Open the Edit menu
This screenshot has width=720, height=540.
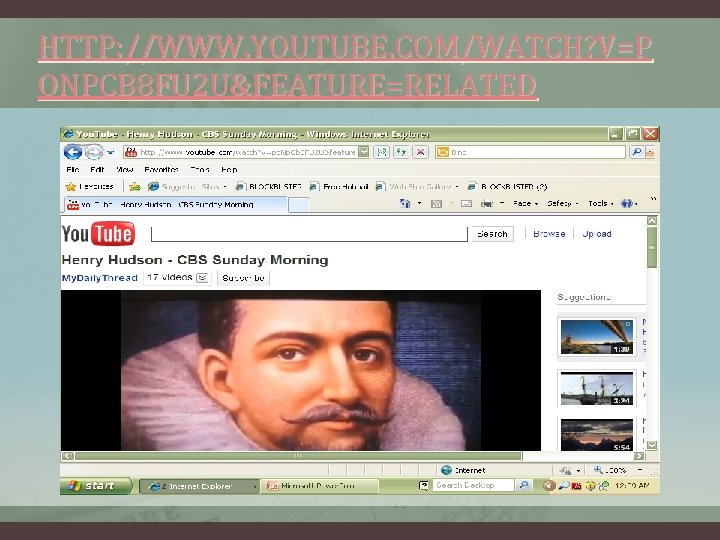97,169
